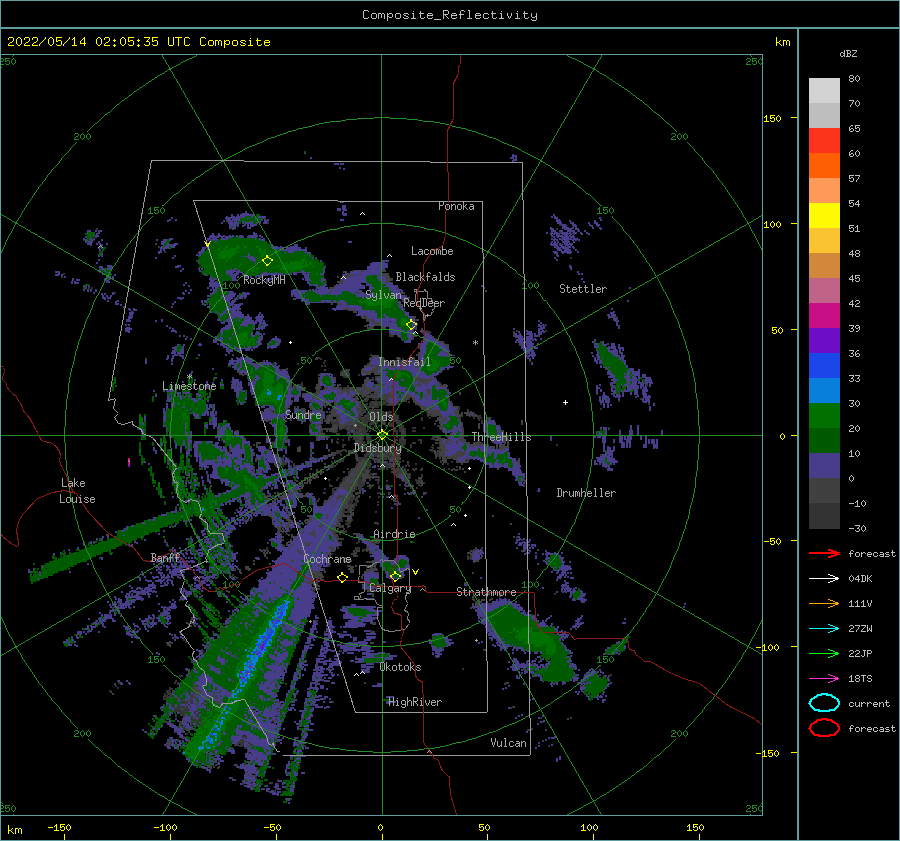
Task: Click the lightest gray 80 dBZ swatch
Action: [824, 91]
